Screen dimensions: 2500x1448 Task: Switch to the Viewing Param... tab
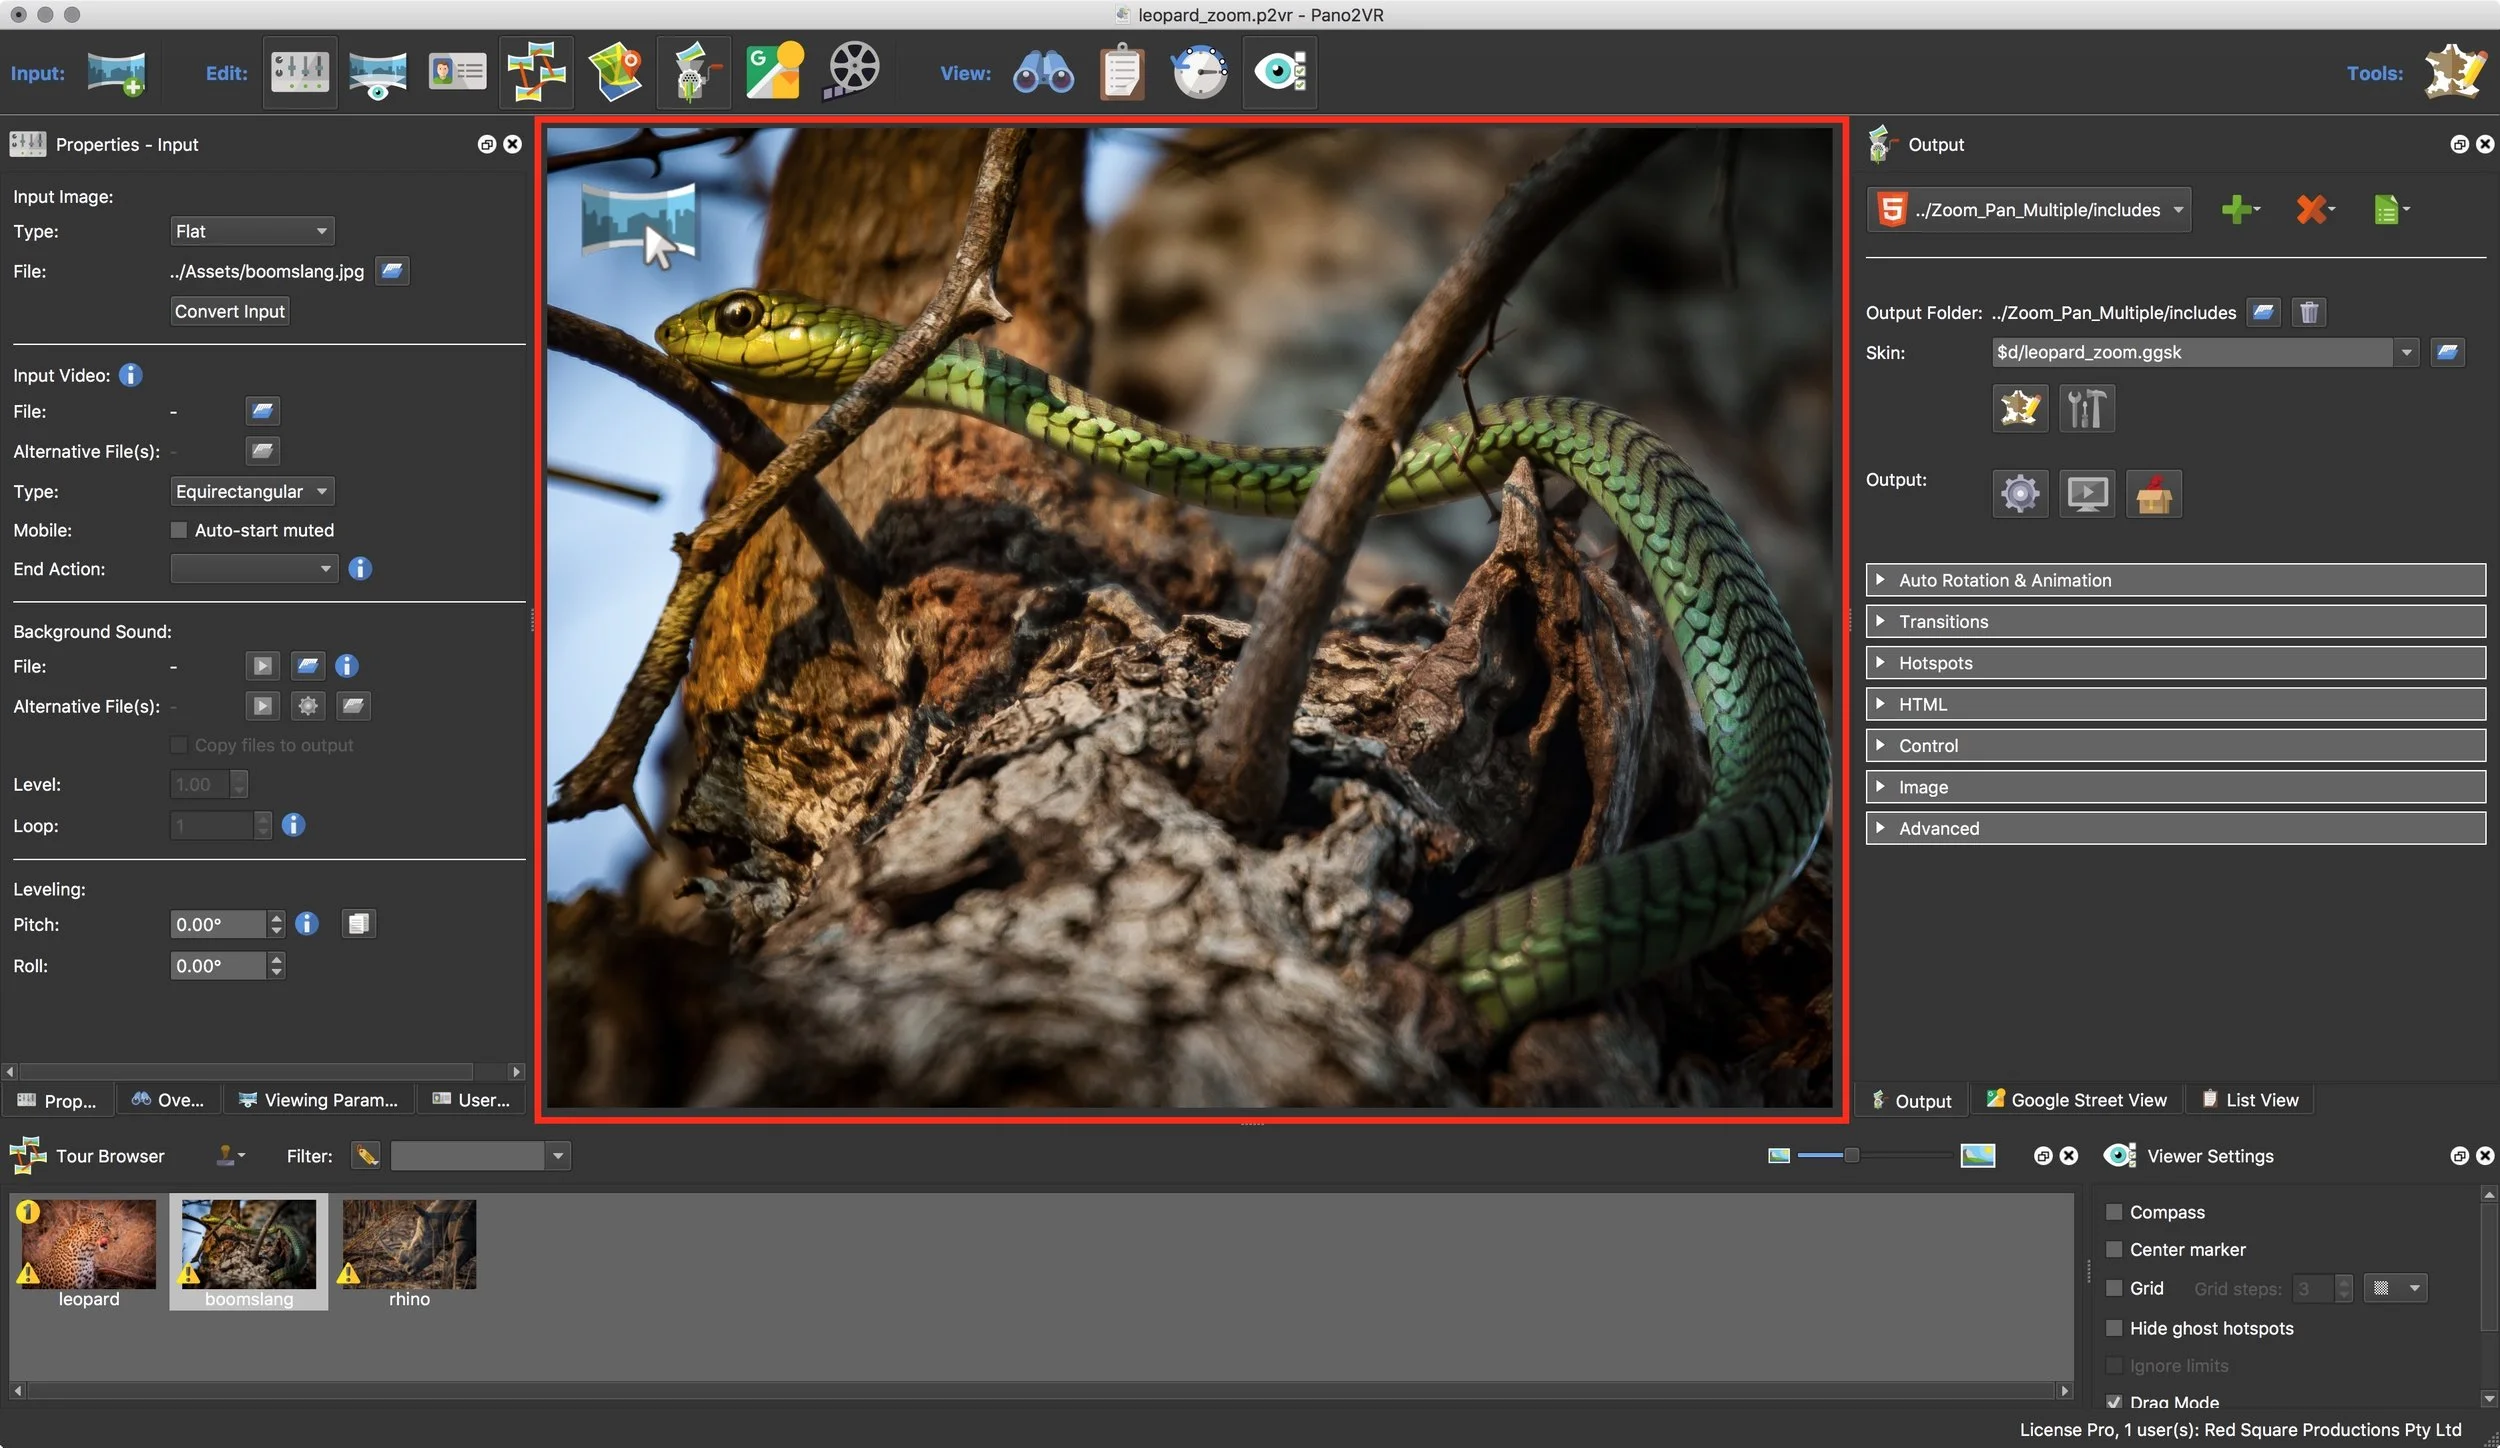point(318,1100)
